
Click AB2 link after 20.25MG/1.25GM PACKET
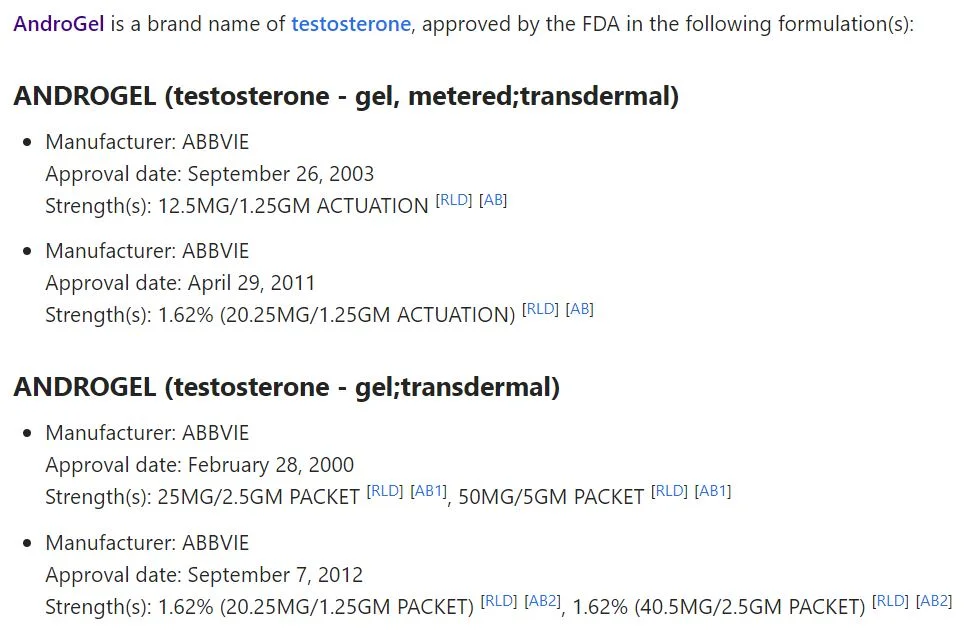tap(543, 601)
